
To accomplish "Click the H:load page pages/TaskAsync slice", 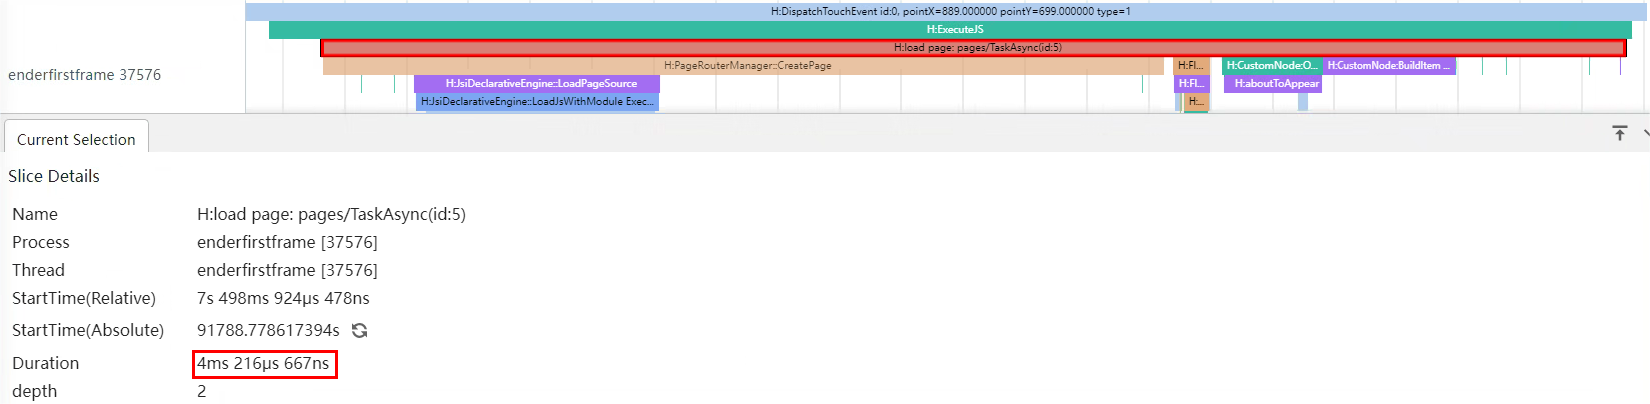I will (972, 48).
